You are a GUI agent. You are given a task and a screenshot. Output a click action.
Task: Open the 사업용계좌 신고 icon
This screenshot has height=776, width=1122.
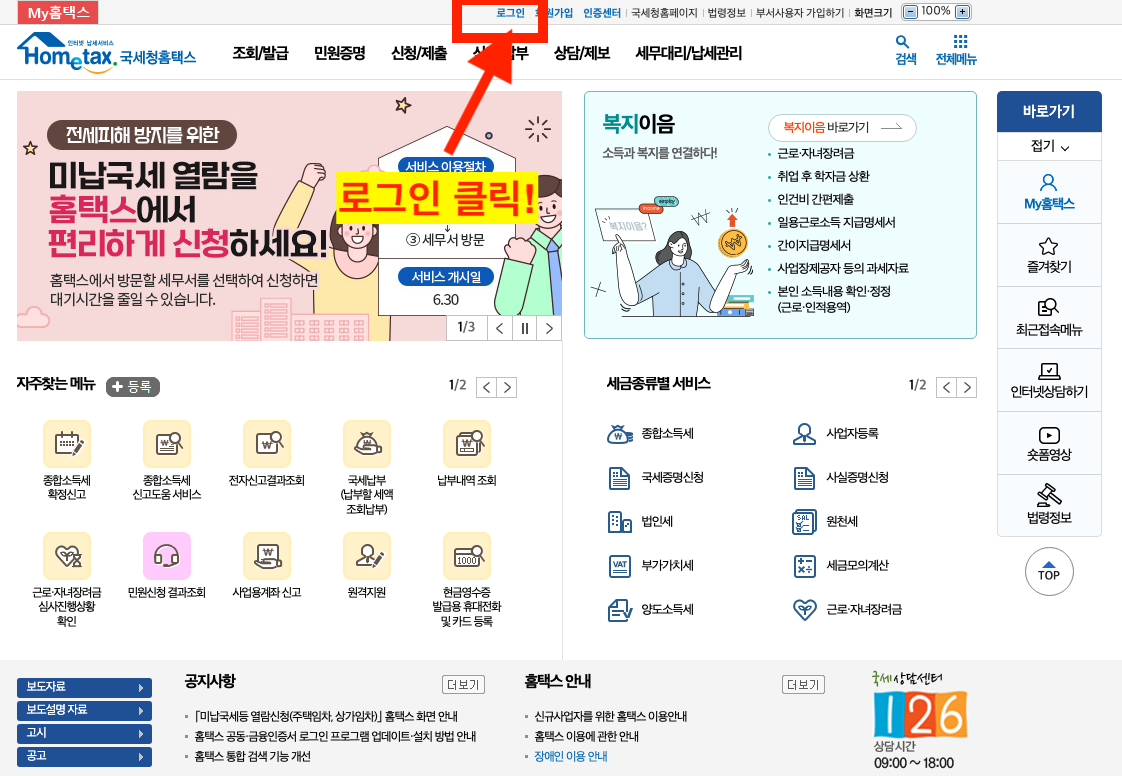[267, 556]
